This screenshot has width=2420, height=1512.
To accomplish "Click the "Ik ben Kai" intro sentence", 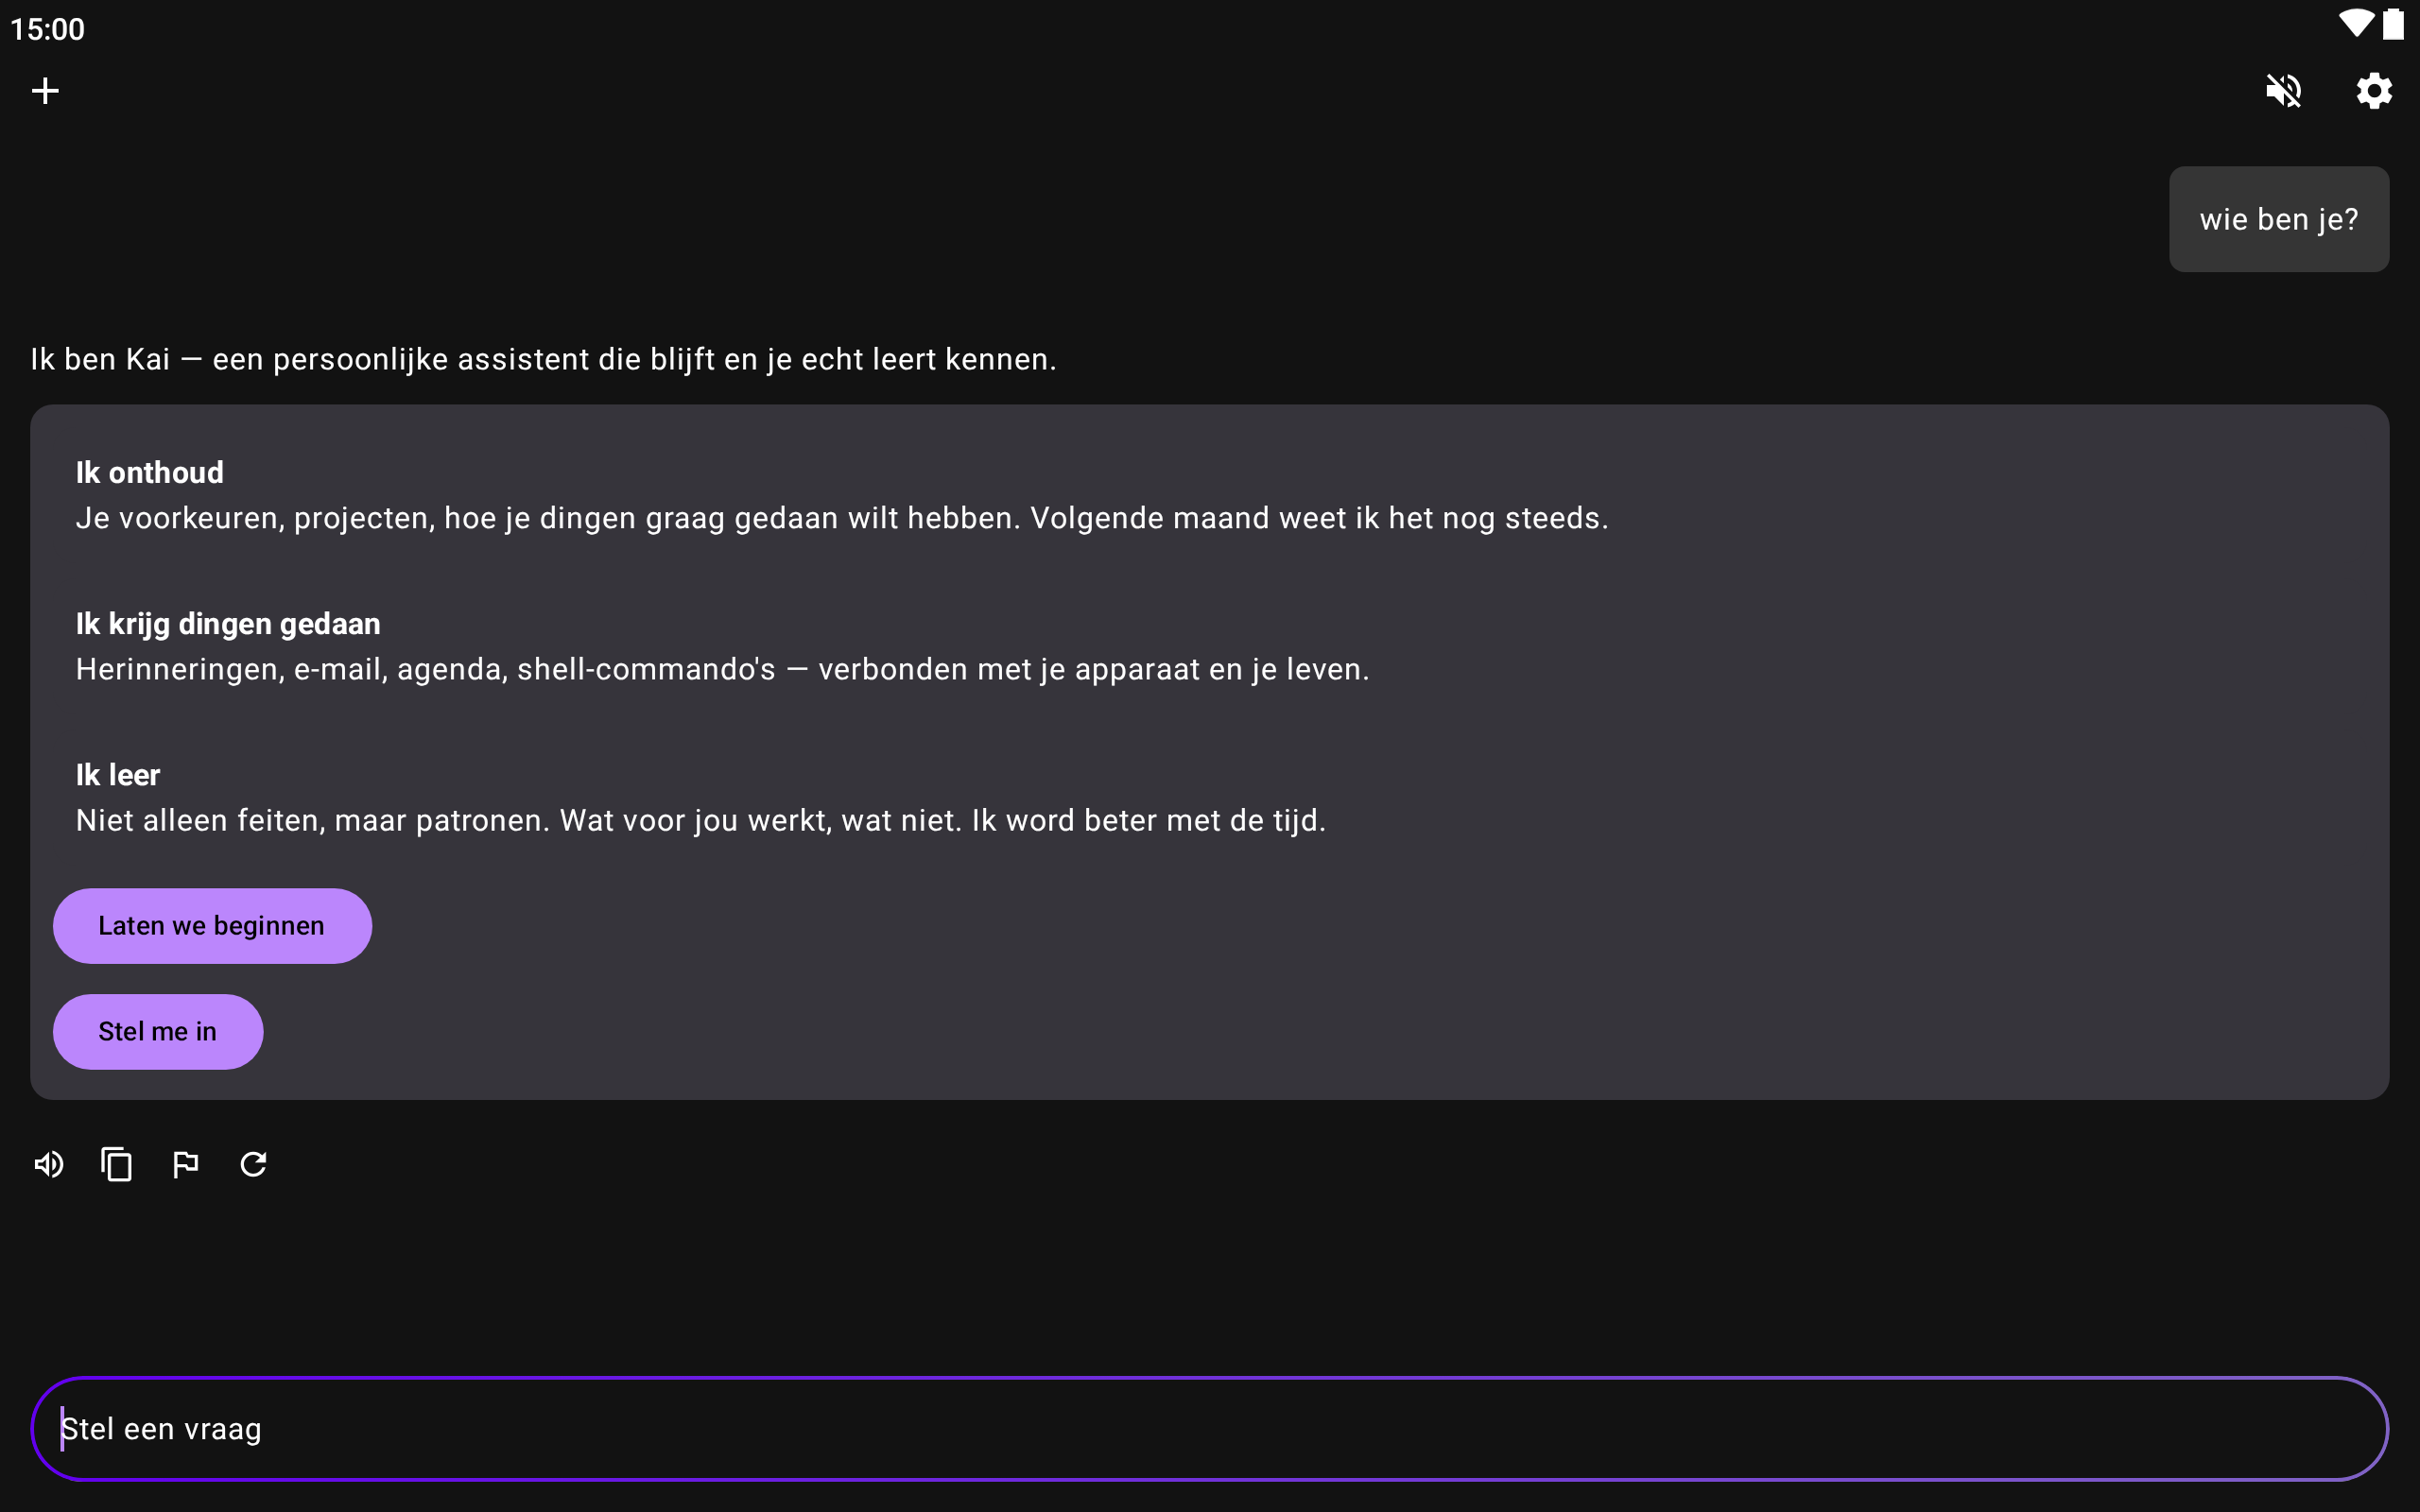I will click(543, 359).
